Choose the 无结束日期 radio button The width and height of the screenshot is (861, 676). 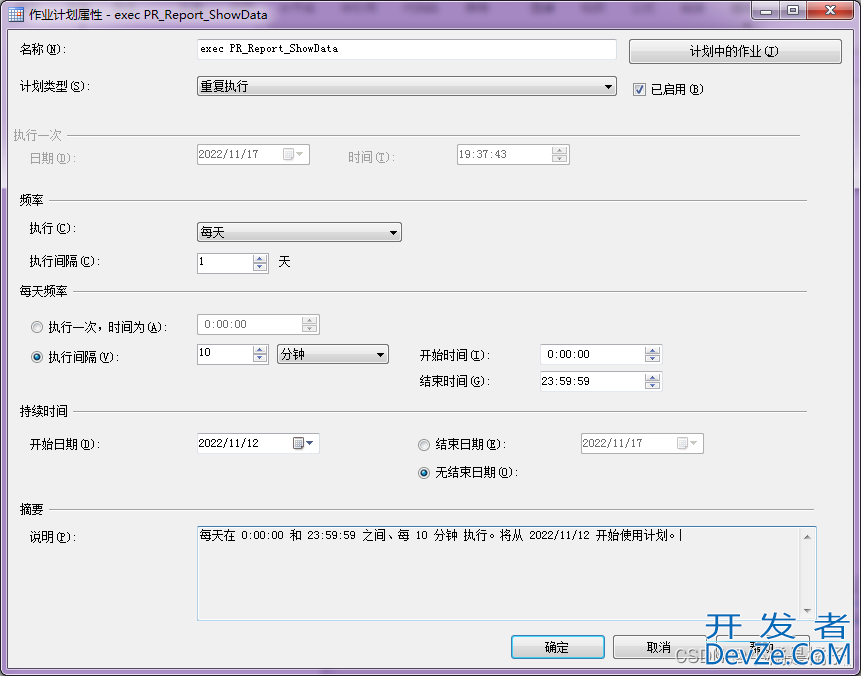point(424,473)
